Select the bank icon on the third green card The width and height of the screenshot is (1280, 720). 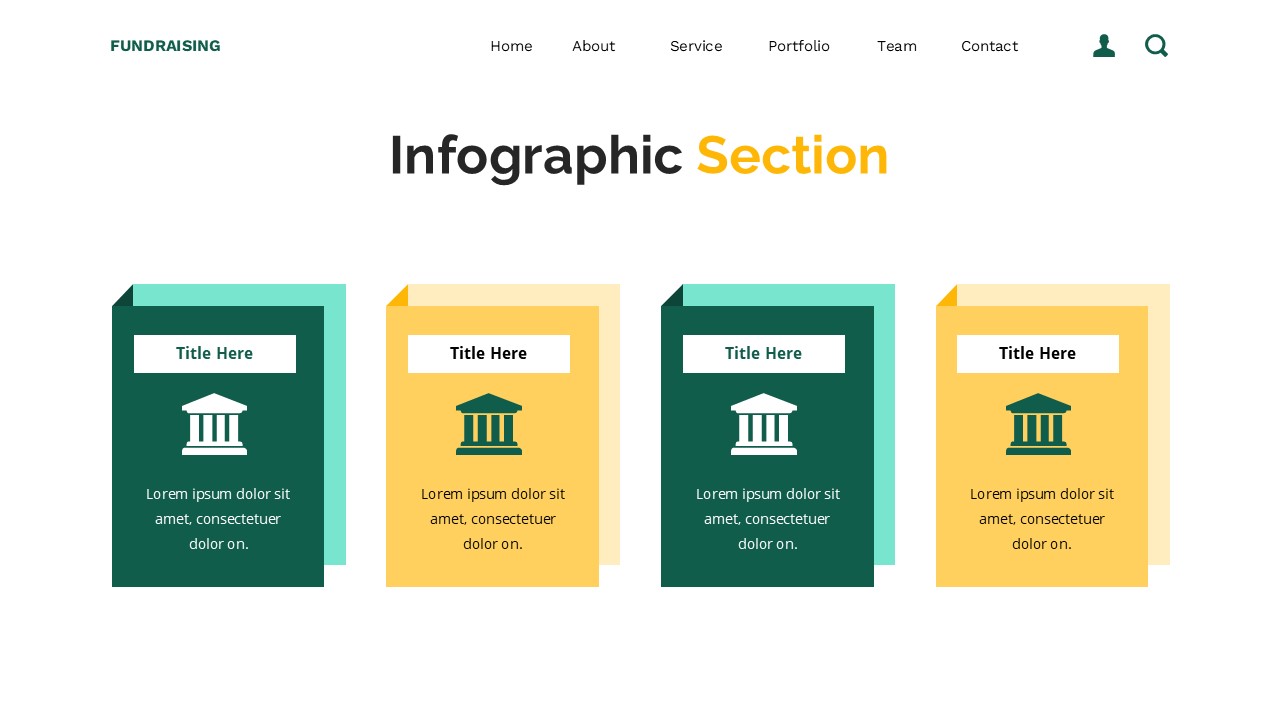764,424
